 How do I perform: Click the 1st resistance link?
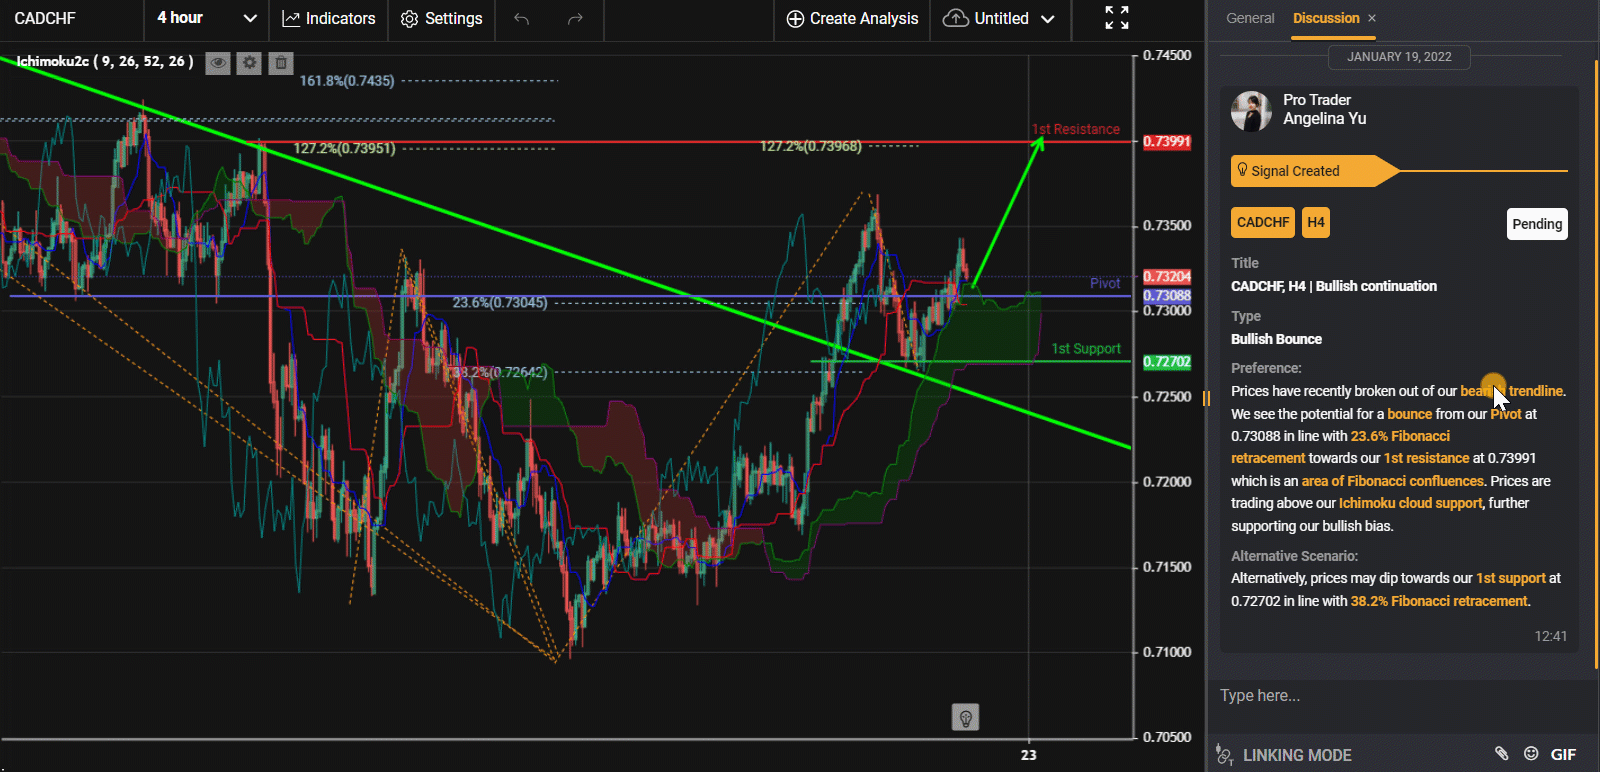click(x=1426, y=458)
